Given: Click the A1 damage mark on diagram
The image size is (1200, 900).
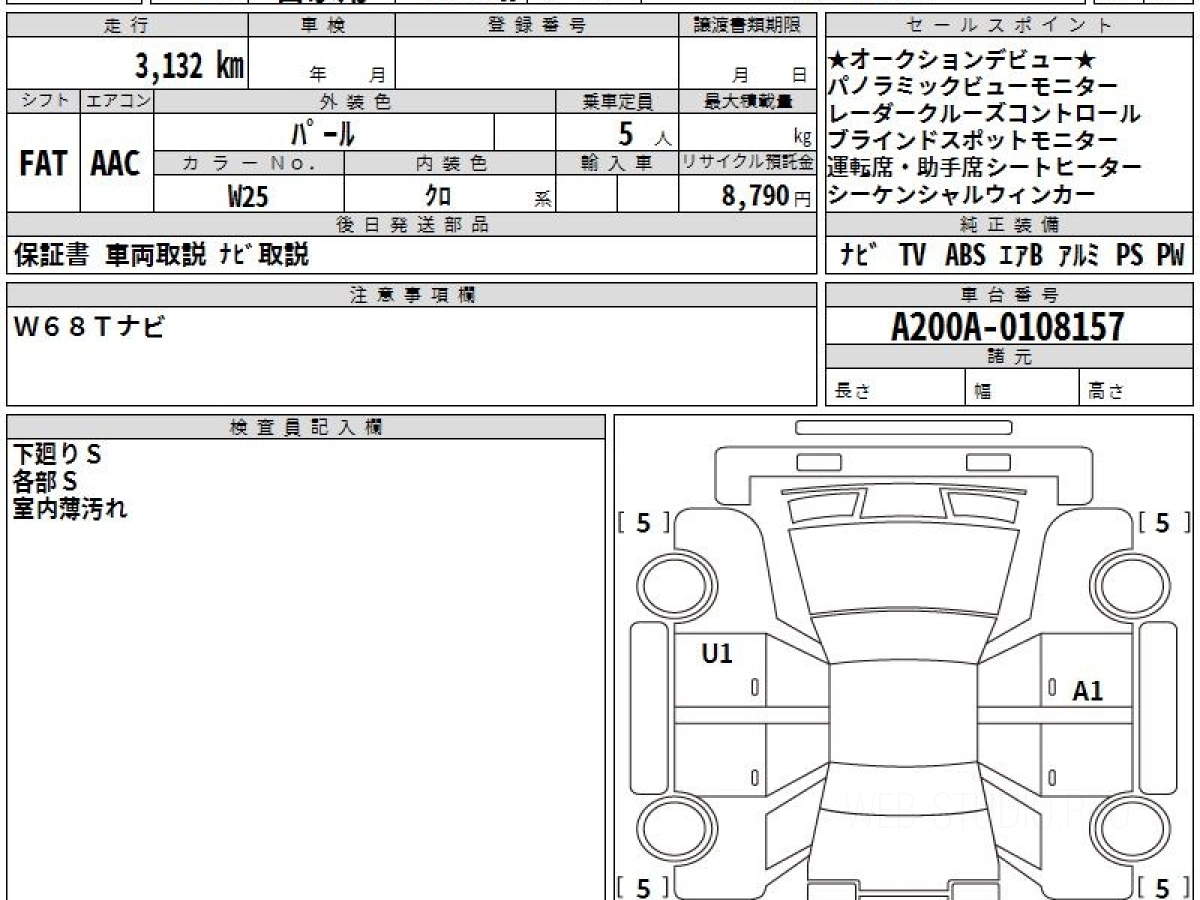Looking at the screenshot, I should [x=1088, y=690].
